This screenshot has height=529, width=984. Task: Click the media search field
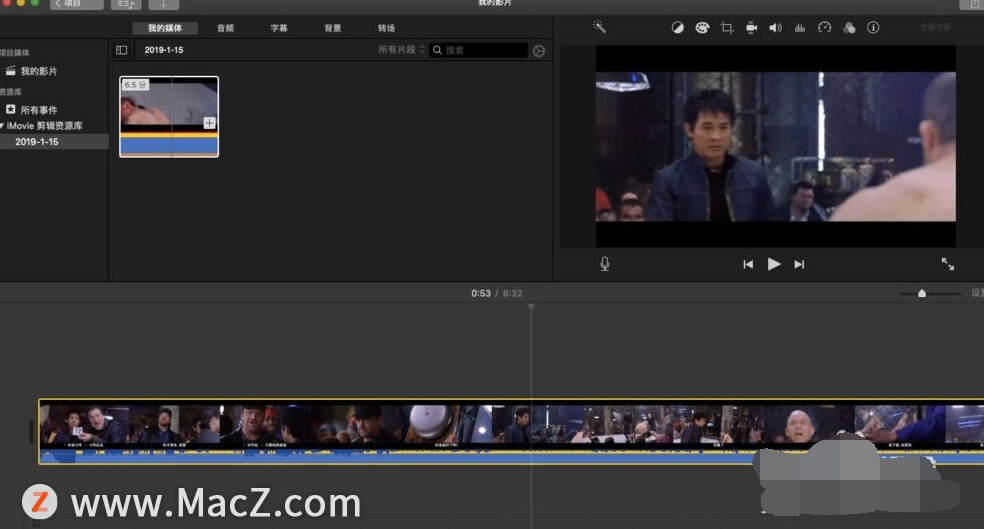pos(479,50)
